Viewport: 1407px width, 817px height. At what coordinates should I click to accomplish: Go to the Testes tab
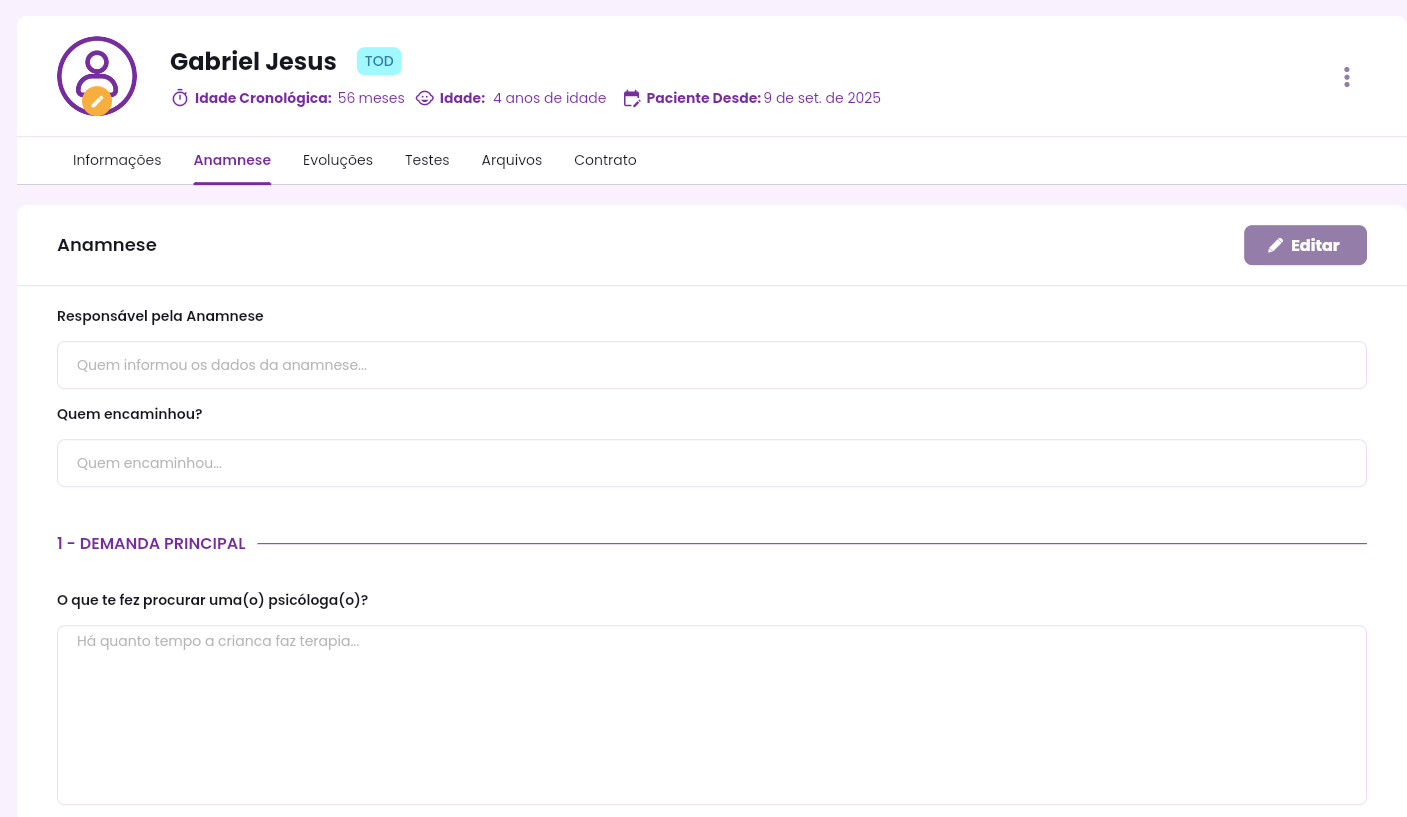[x=427, y=160]
